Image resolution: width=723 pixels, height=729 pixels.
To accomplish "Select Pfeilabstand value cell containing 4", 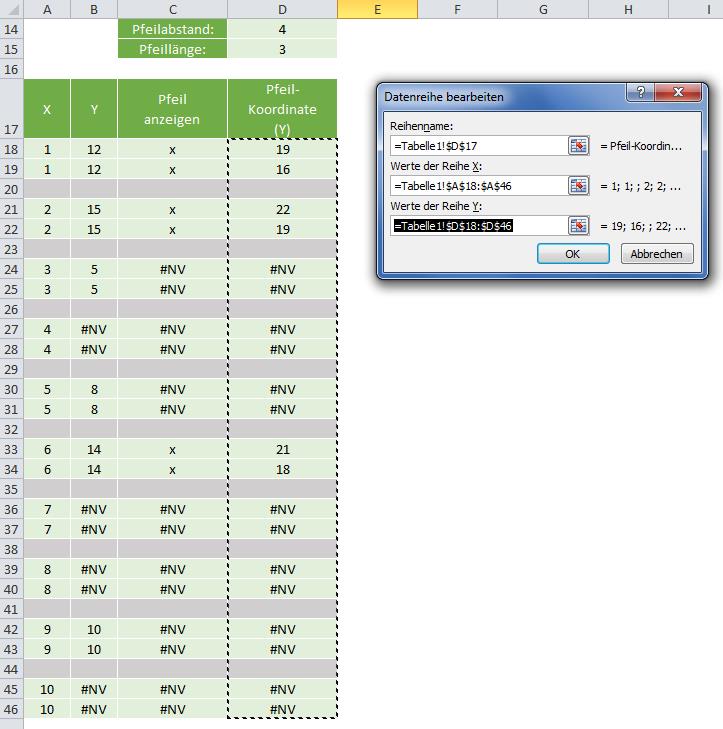I will coord(282,29).
